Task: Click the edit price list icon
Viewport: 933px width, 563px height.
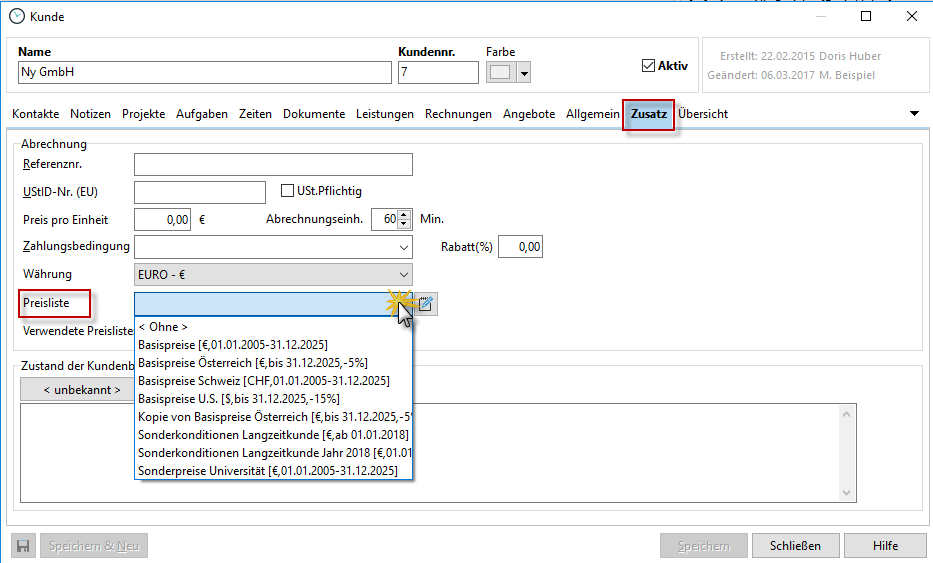Action: click(425, 304)
